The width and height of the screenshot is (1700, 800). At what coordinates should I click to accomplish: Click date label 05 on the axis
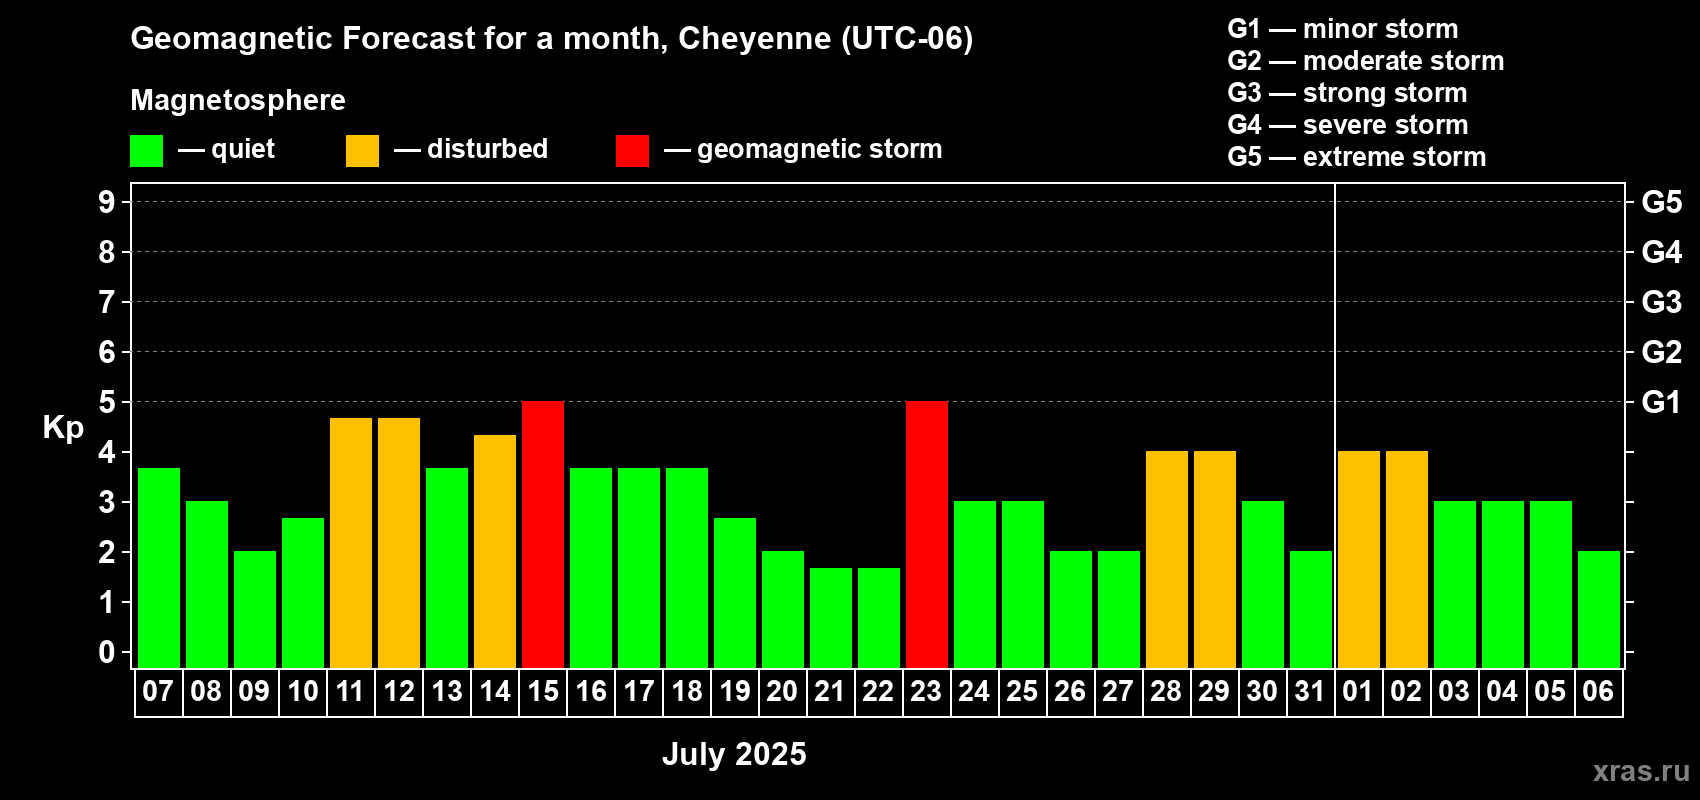(x=1550, y=691)
